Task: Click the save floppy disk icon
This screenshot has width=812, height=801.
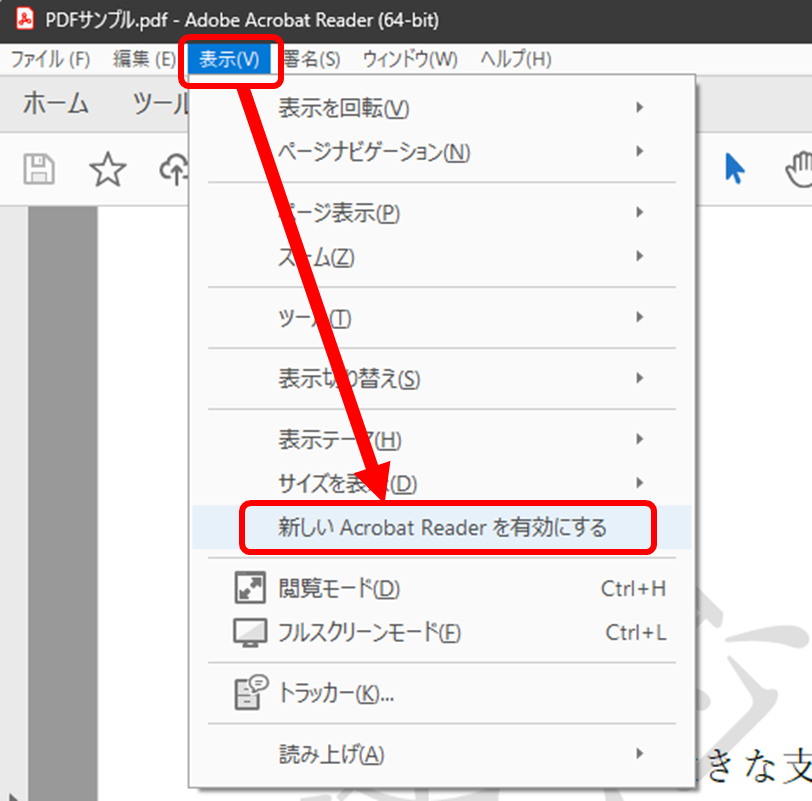Action: (x=39, y=169)
